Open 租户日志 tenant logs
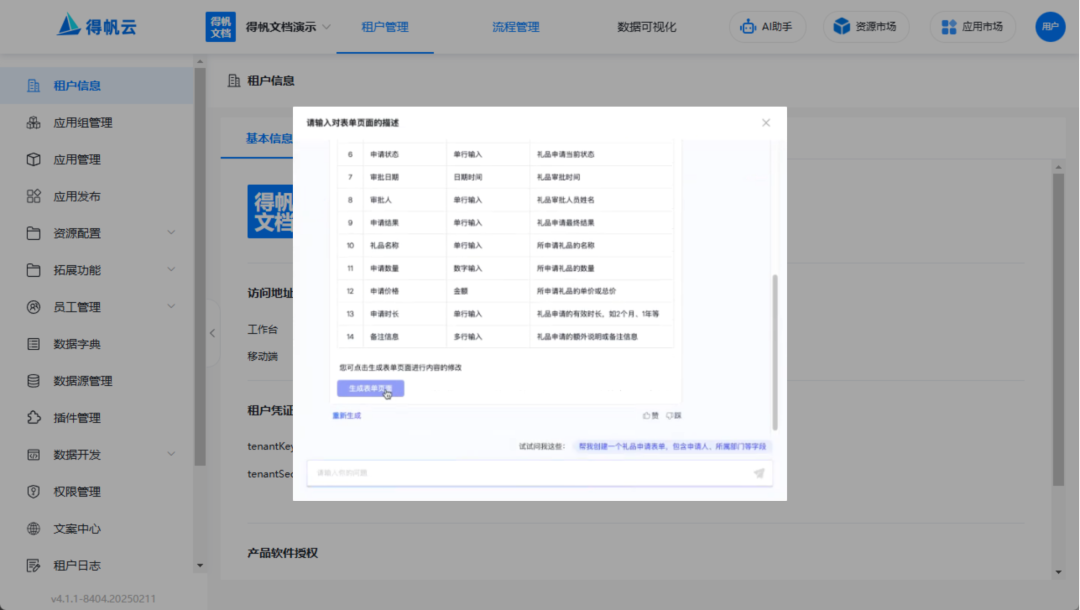1080x610 pixels. click(76, 565)
